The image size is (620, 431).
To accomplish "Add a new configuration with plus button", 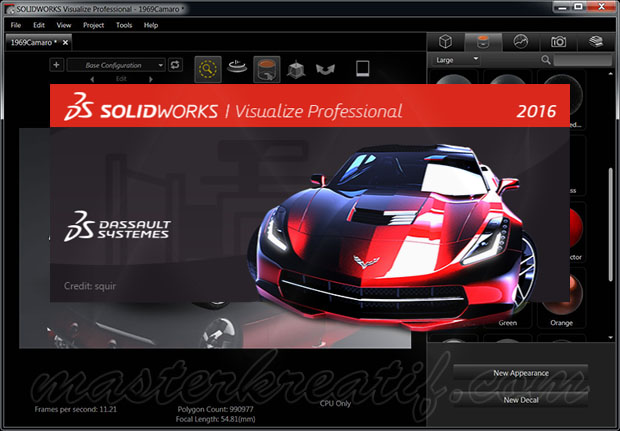I will click(x=57, y=65).
